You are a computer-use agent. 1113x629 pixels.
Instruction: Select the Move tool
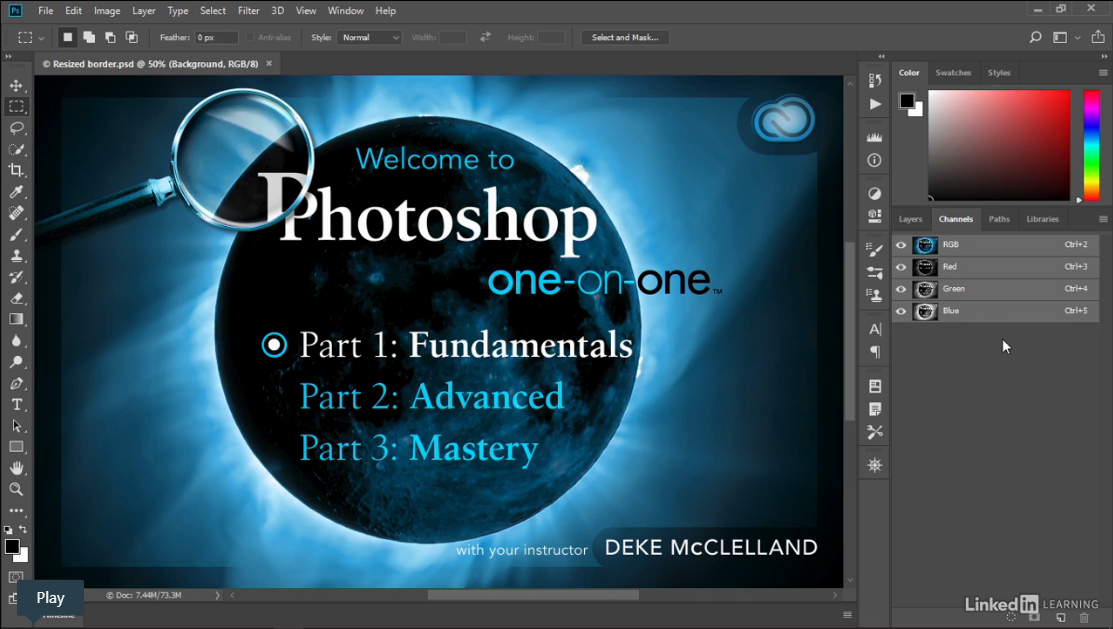coord(16,85)
